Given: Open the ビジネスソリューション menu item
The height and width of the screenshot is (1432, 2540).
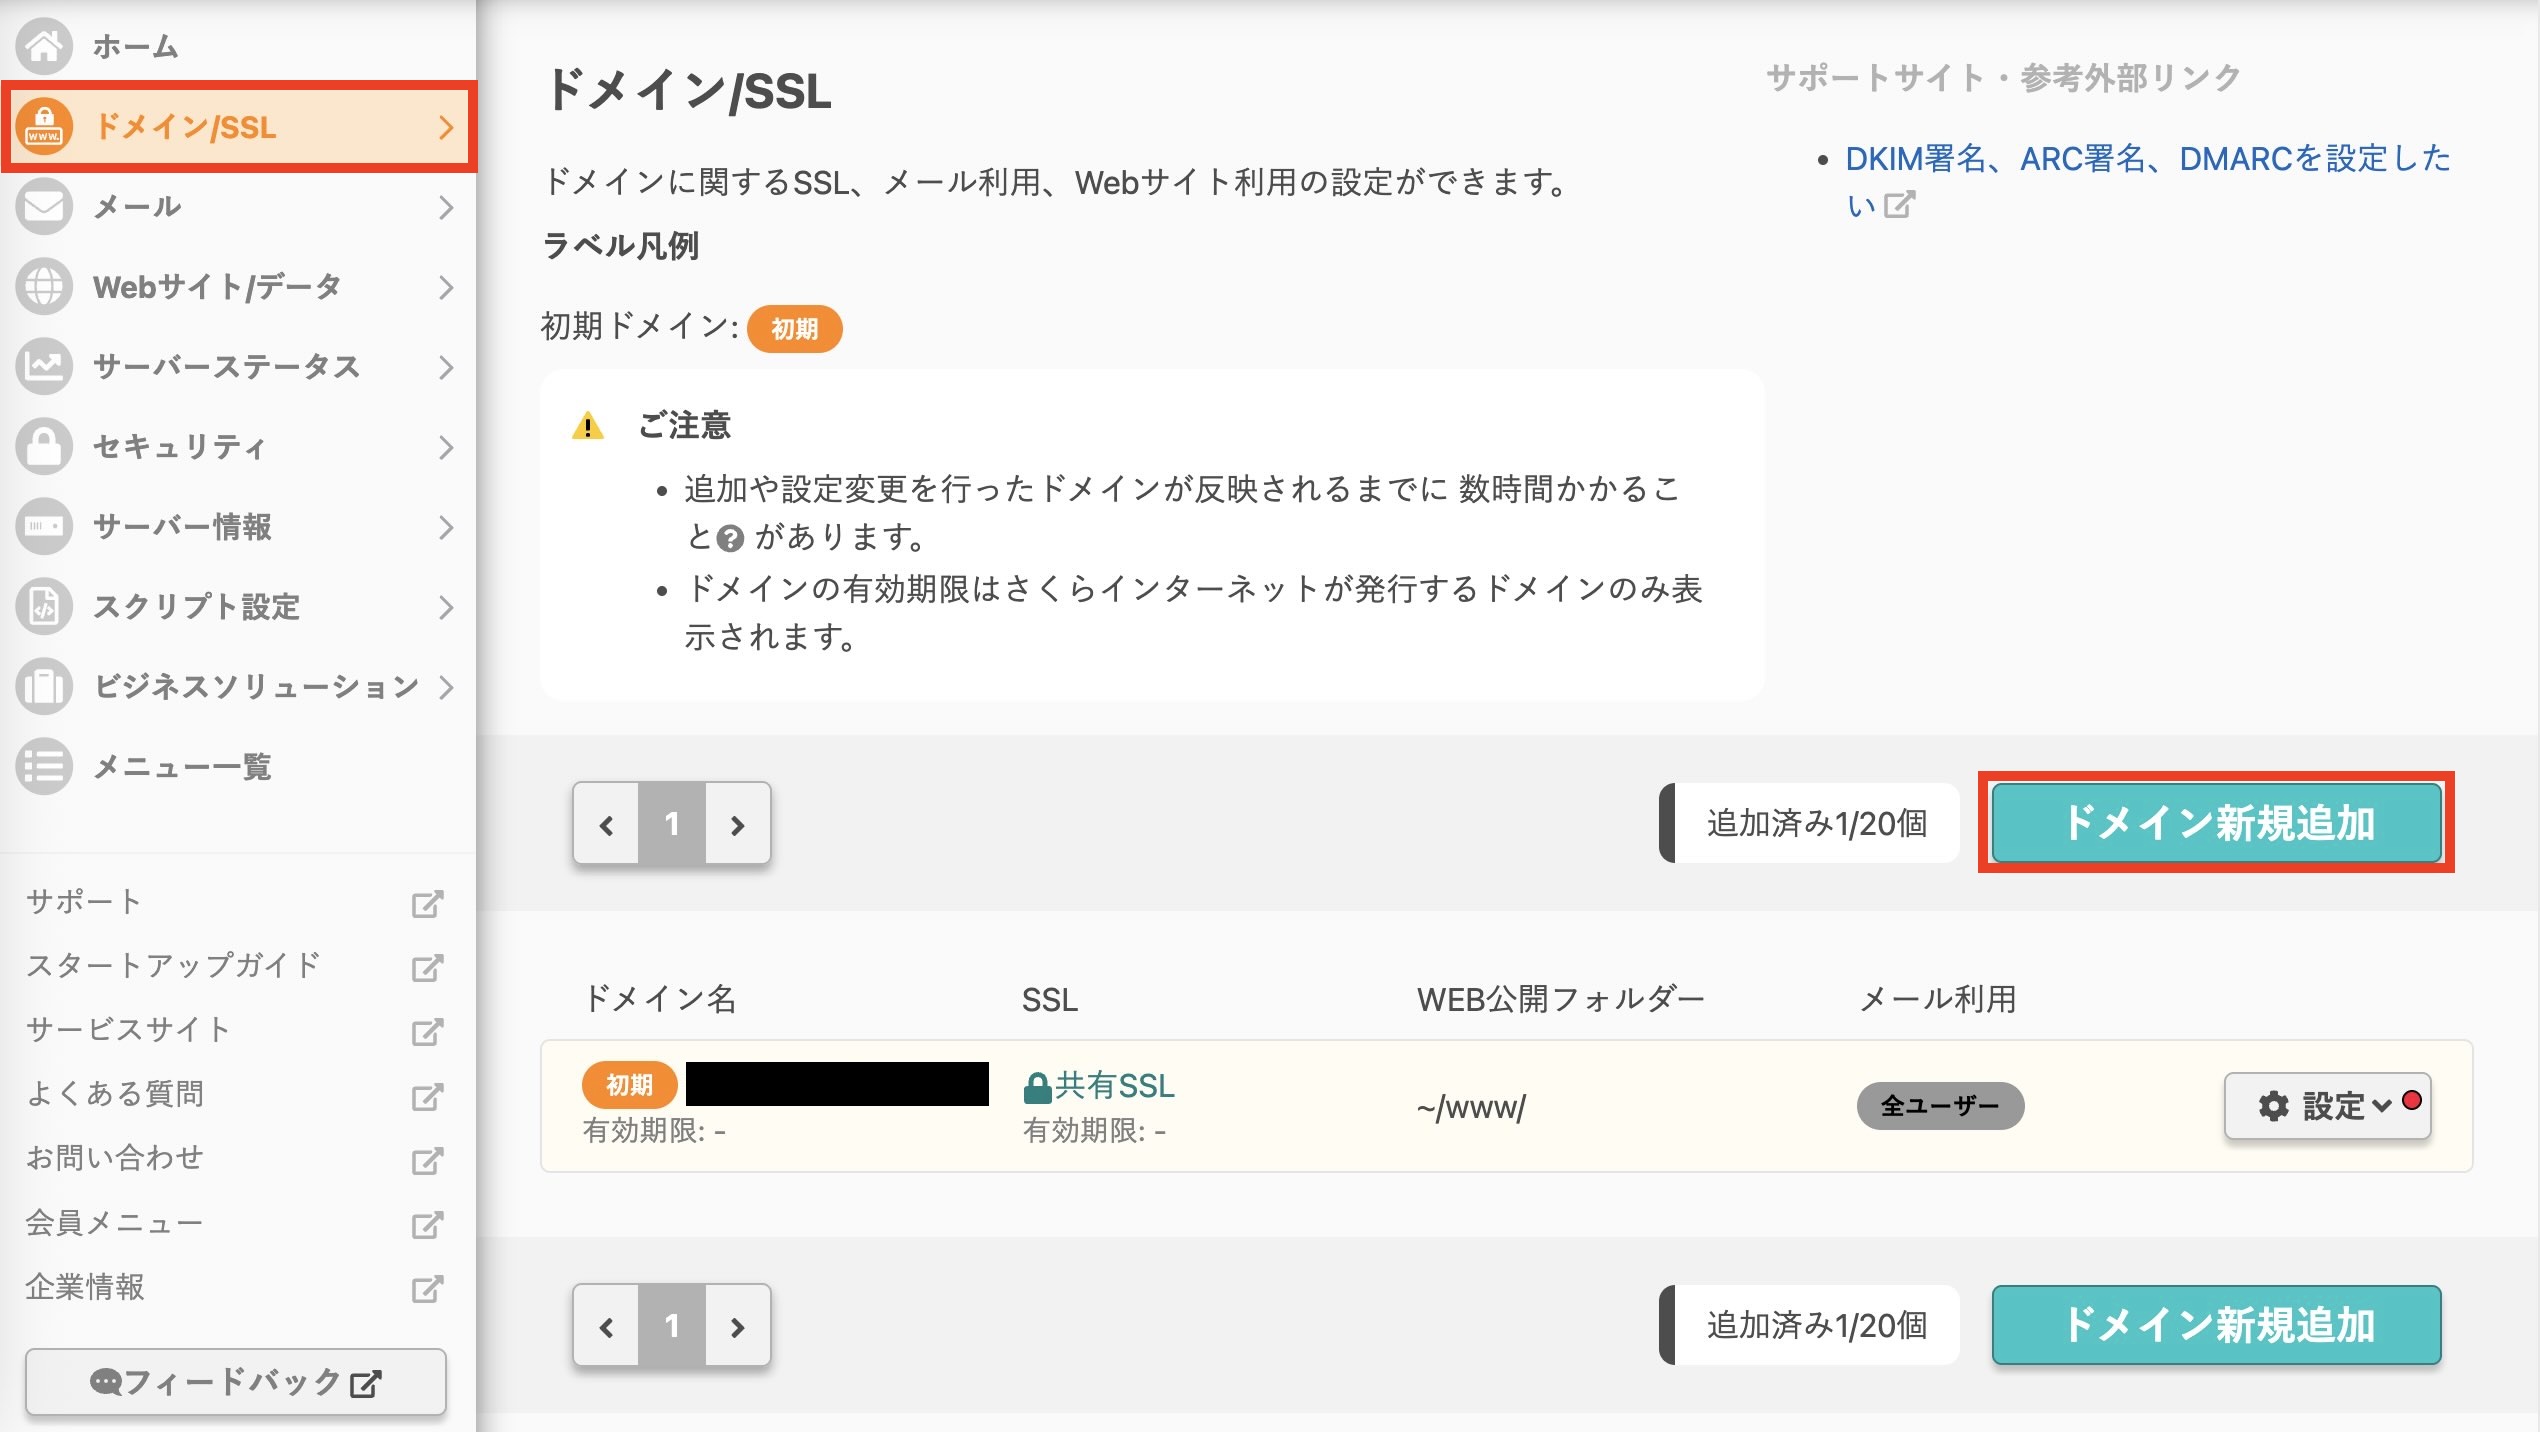Looking at the screenshot, I should coord(238,687).
